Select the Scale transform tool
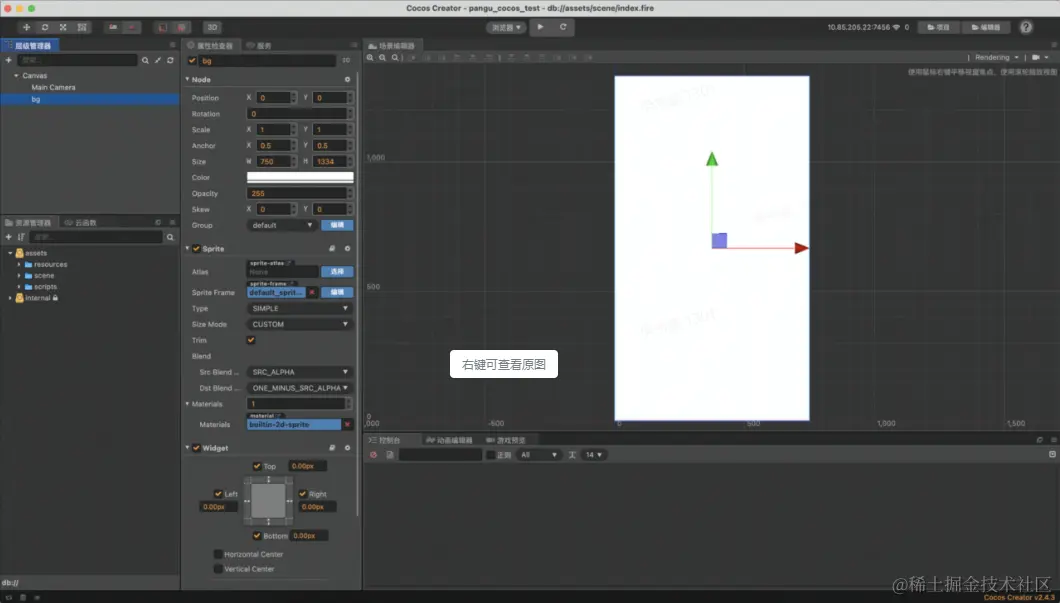This screenshot has width=1060, height=603. coord(63,27)
